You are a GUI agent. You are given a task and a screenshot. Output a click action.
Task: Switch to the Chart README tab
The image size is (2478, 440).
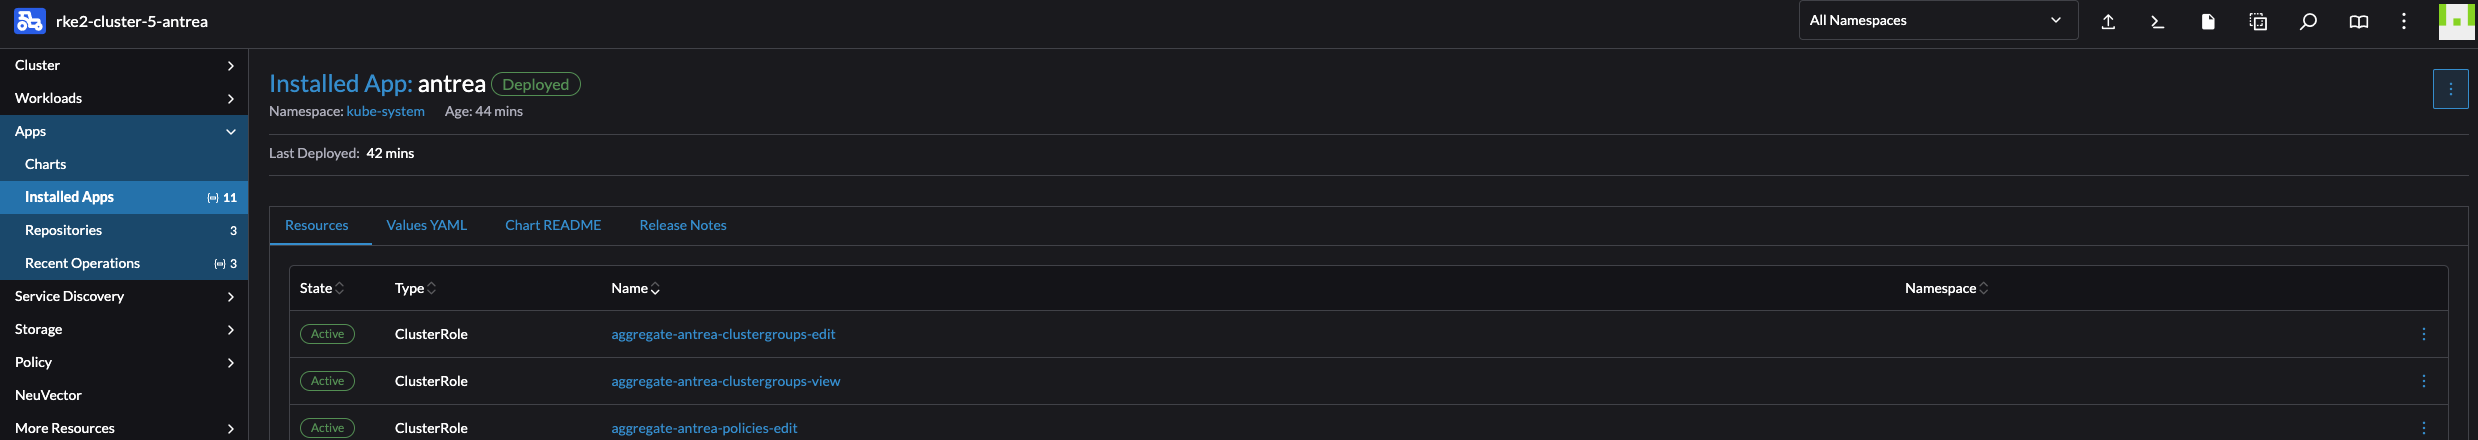553,225
